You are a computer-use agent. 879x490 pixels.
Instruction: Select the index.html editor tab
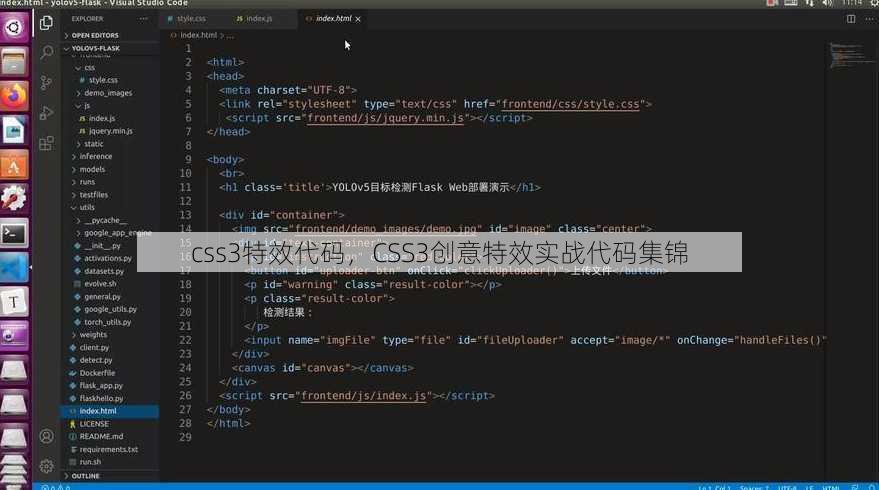tap(334, 19)
